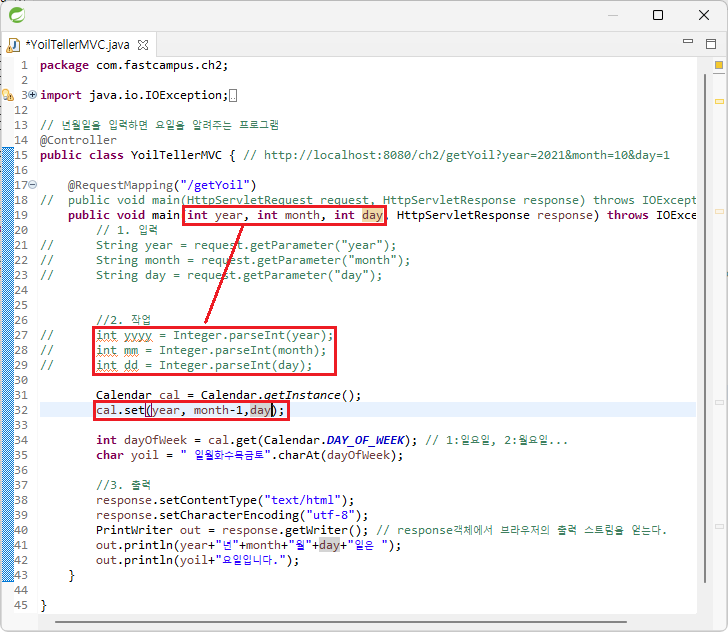Click horizontal scrollbar at bottom of editor
Viewport: 728px width, 632px height.
[341, 621]
